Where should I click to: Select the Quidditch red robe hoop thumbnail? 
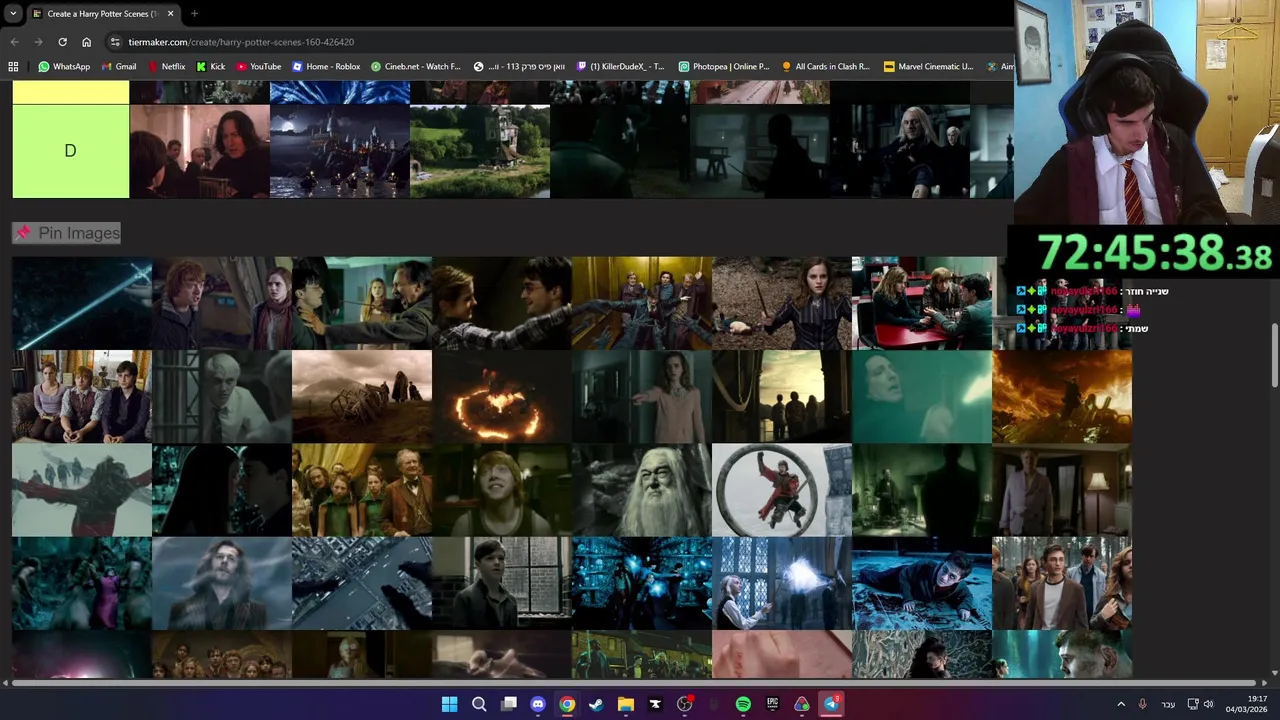(782, 490)
